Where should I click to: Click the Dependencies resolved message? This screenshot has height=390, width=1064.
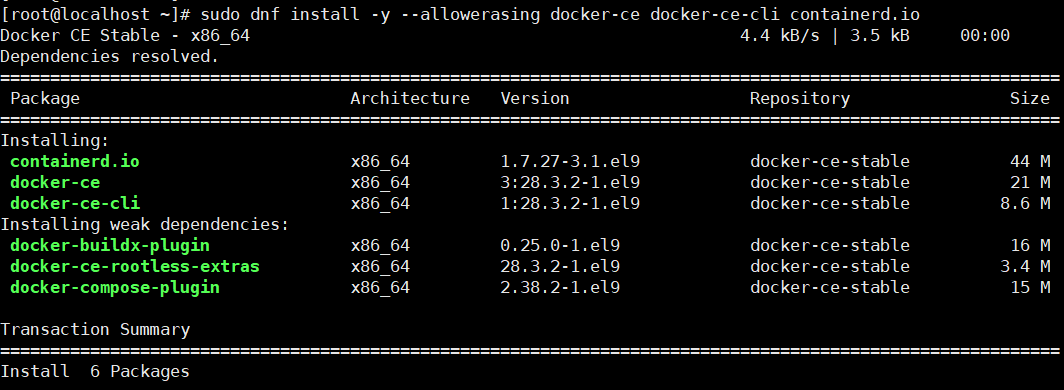(x=110, y=56)
